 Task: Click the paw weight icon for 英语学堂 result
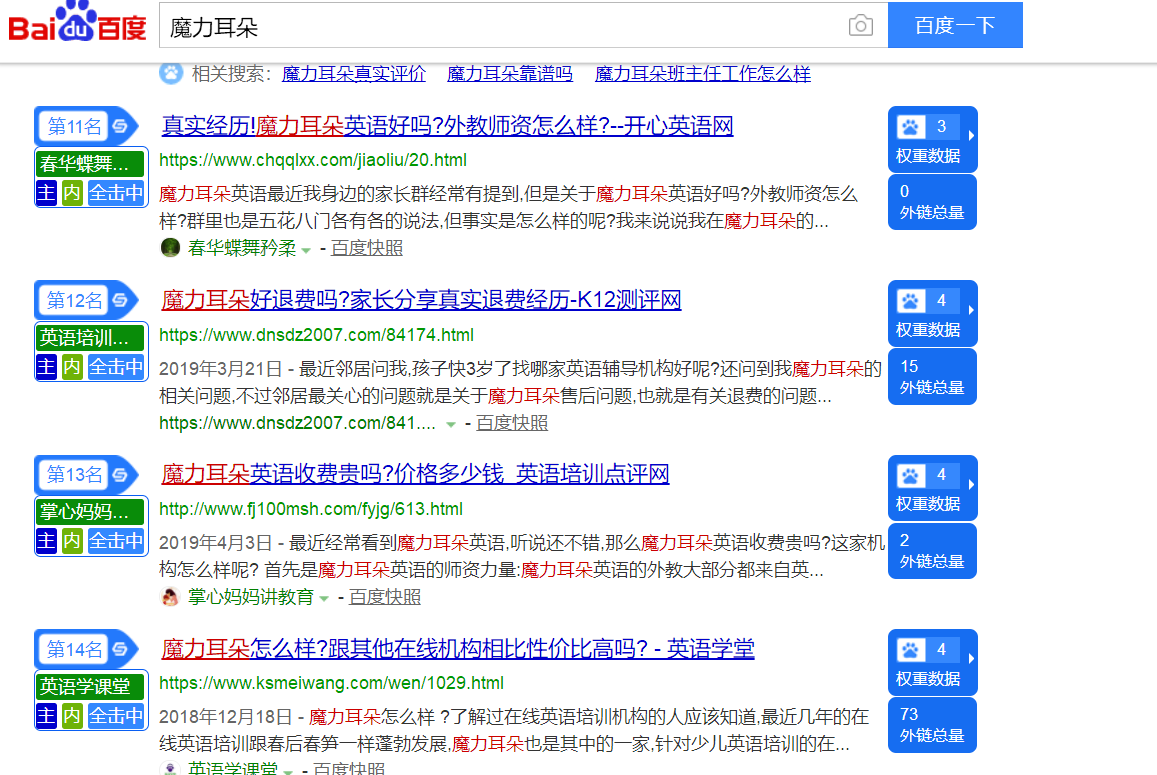click(x=911, y=650)
